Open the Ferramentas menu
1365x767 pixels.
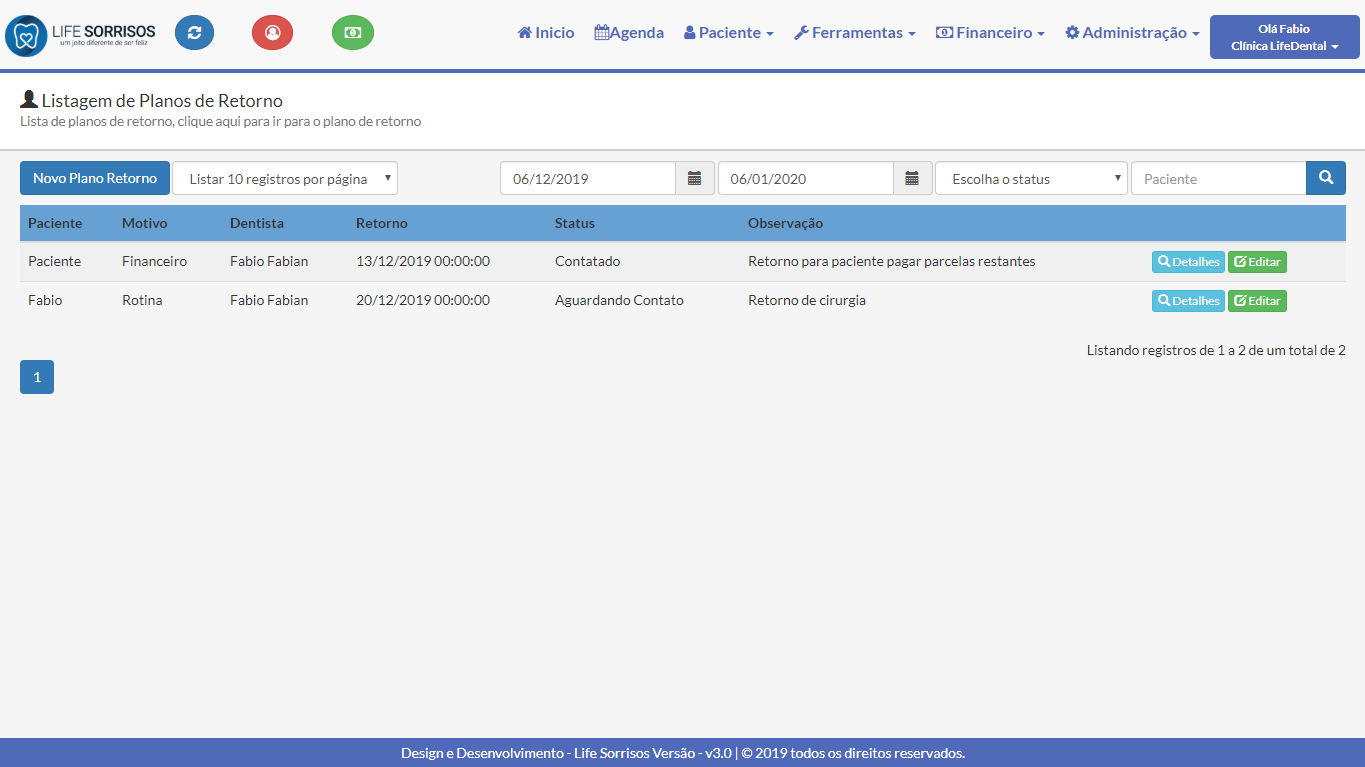(x=855, y=33)
